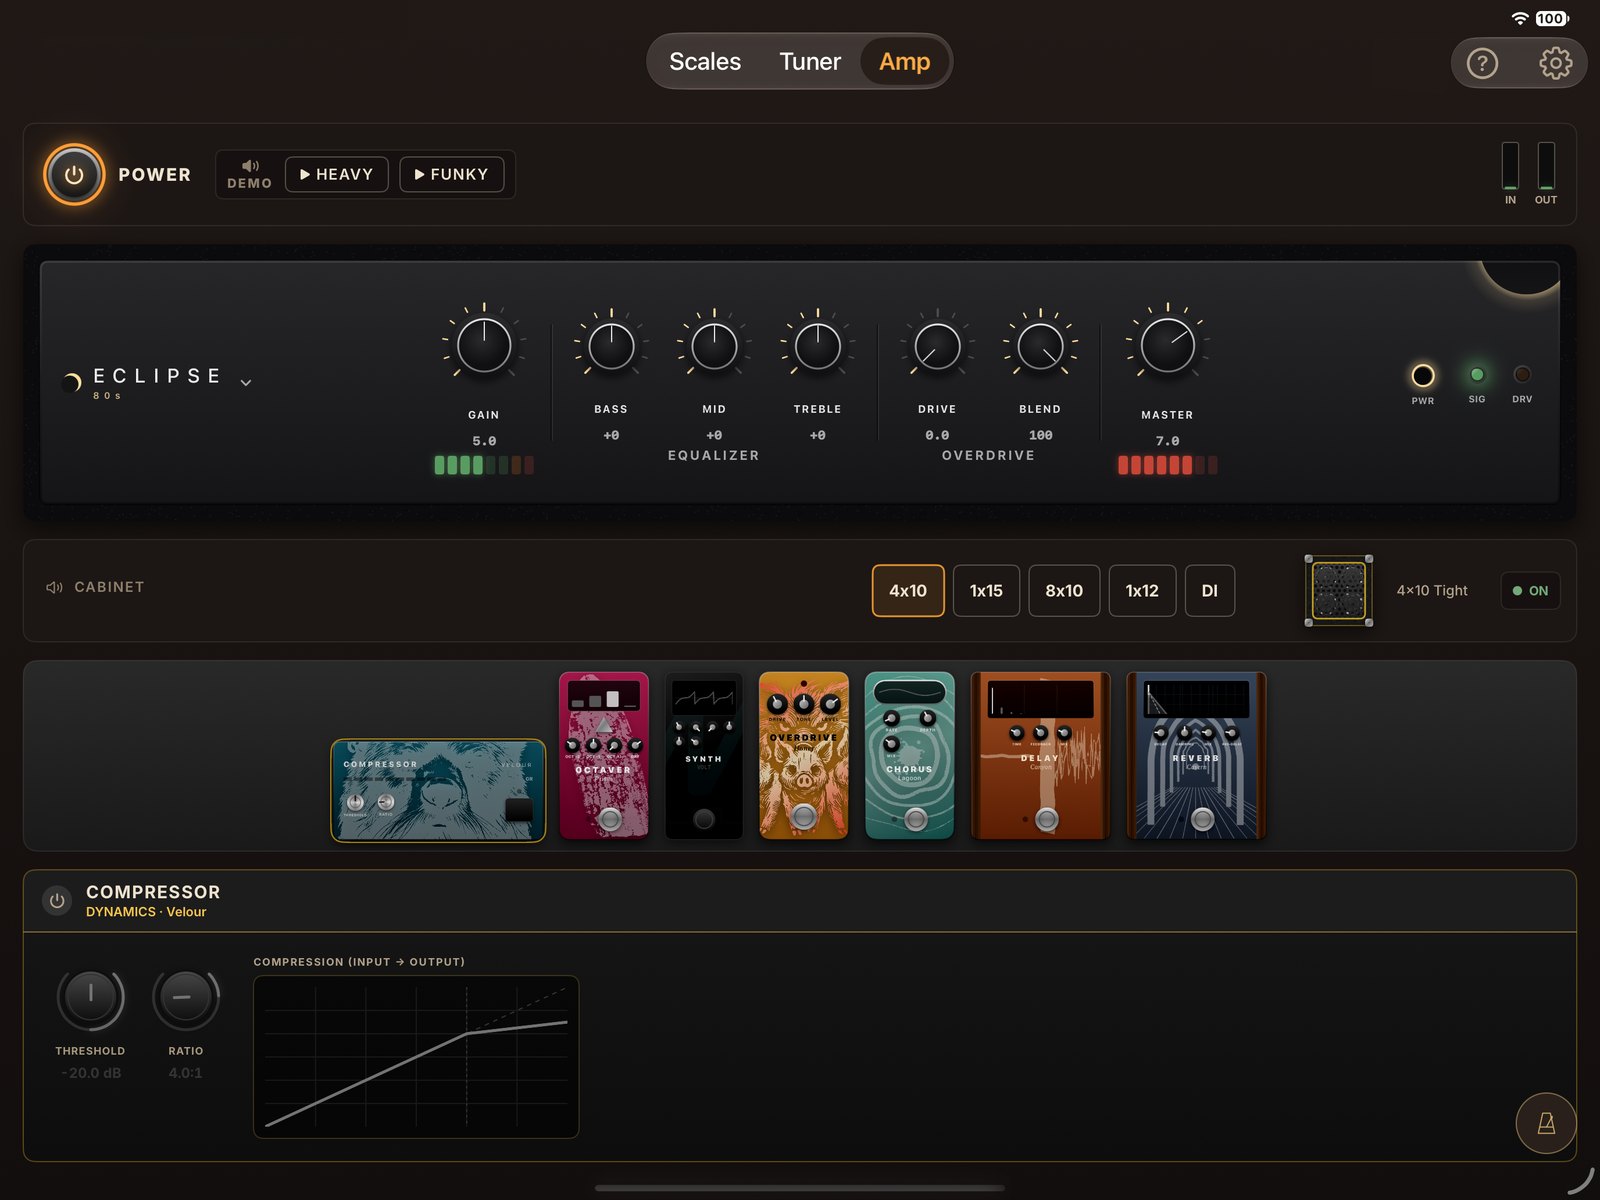Choose the 1x12 cabinet option
The image size is (1600, 1200).
1142,591
